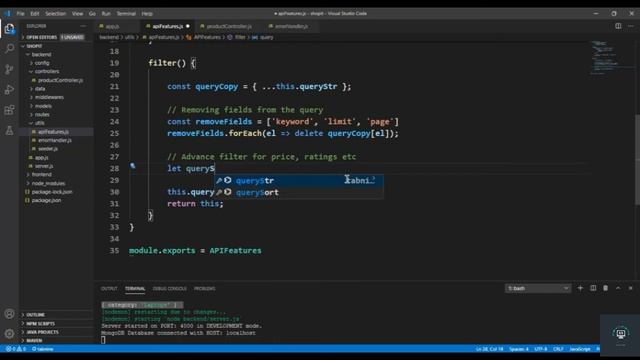Collapse the SHOPIT root folder

point(34,46)
